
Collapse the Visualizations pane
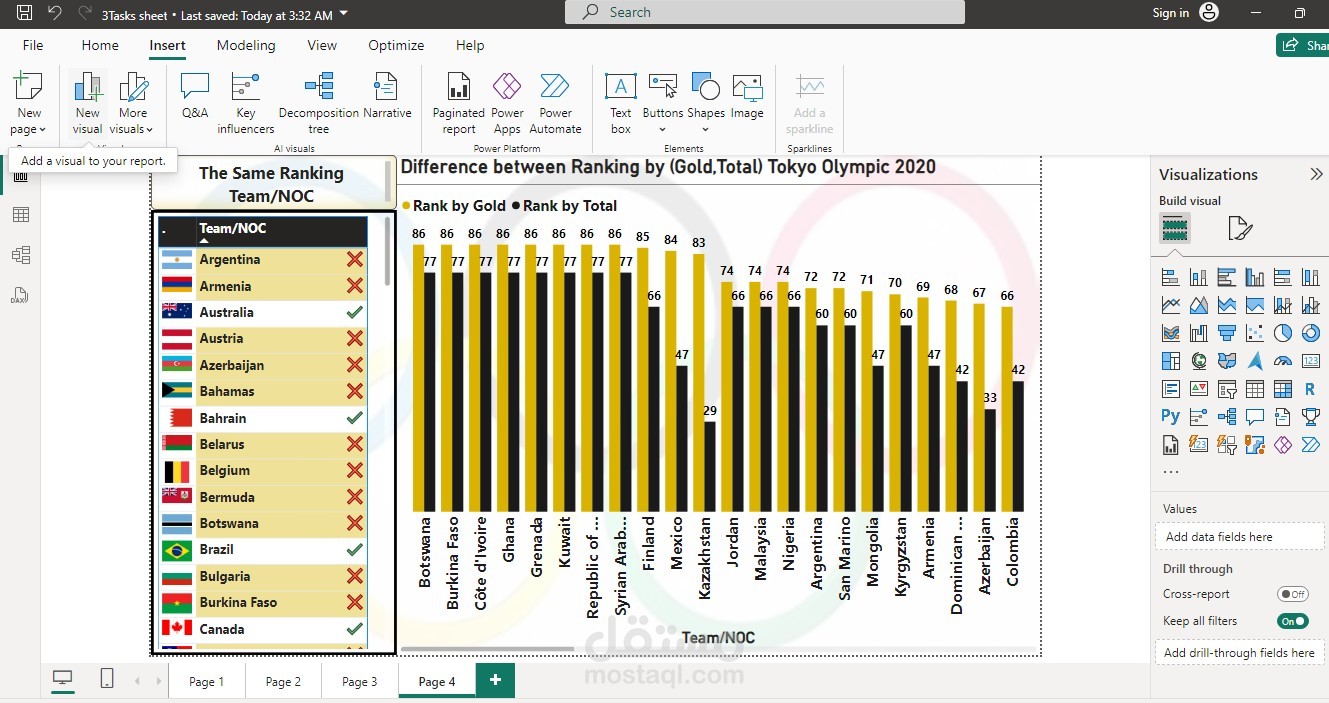pos(1316,174)
